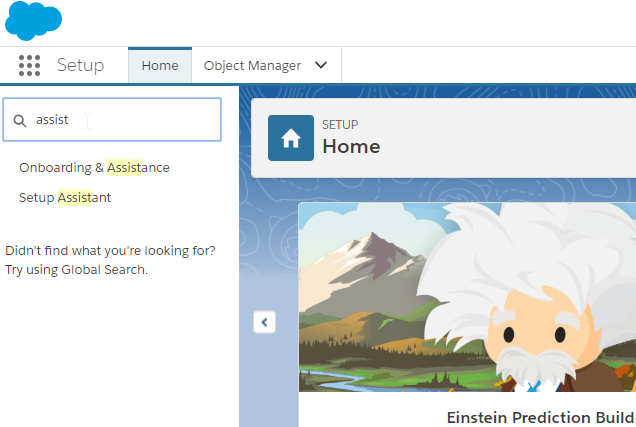Click the Einstein Prediction Builder heading
This screenshot has height=427, width=636.
[x=541, y=418]
